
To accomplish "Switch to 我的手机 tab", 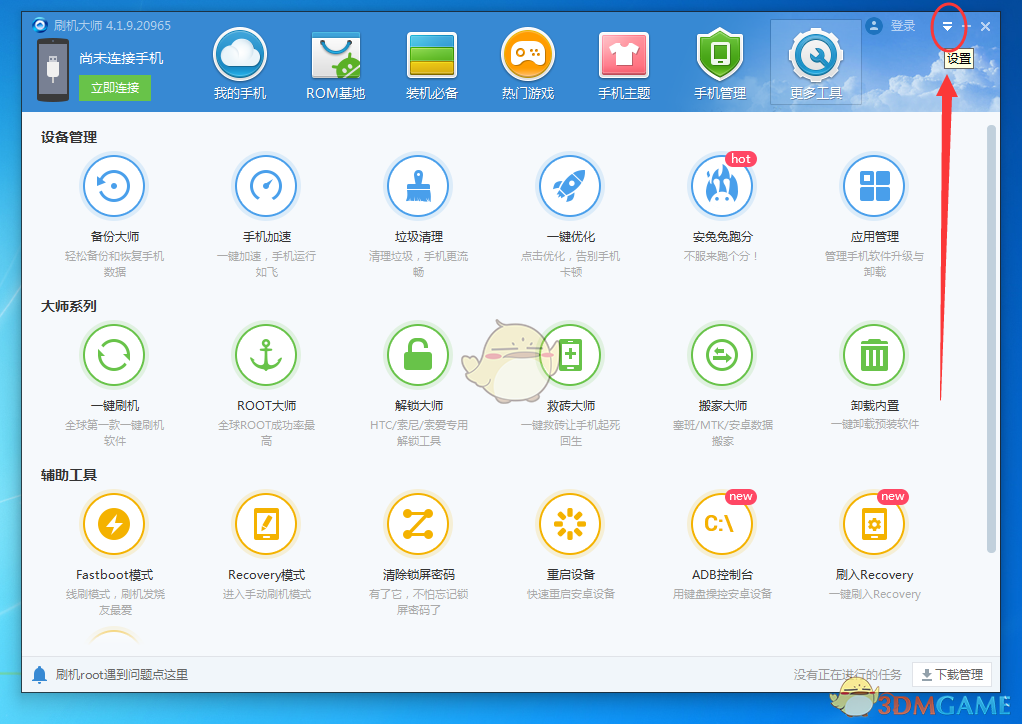I will point(240,65).
